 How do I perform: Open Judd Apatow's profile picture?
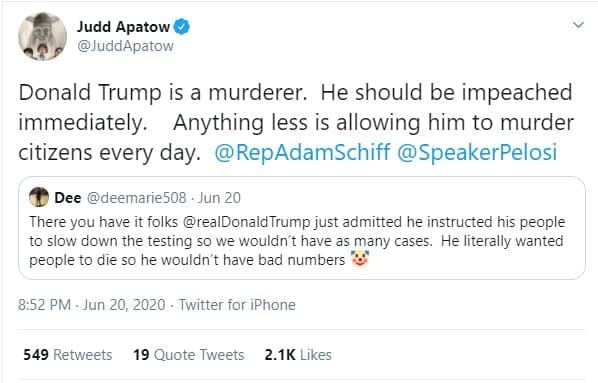click(x=42, y=37)
